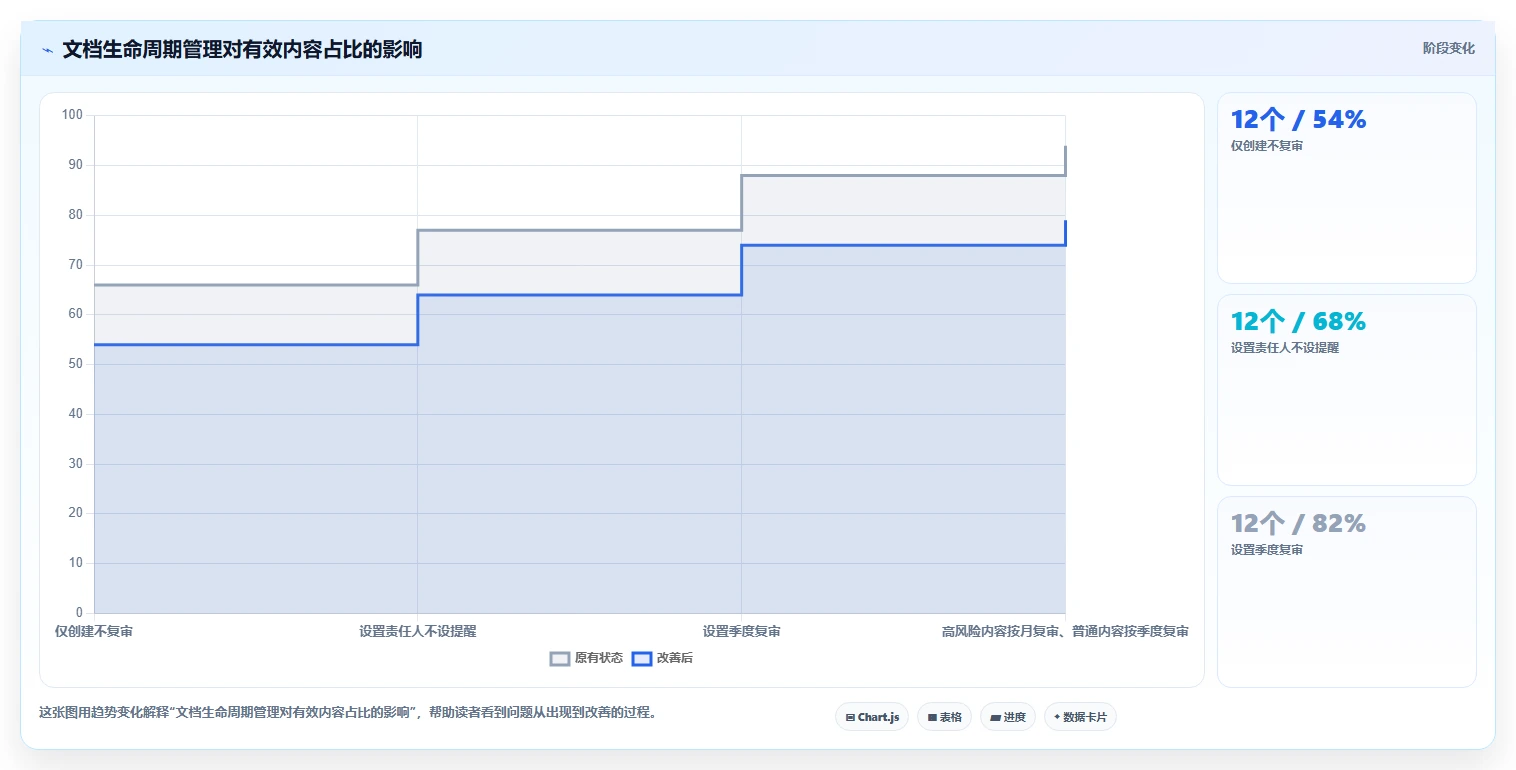The width and height of the screenshot is (1516, 770).
Task: Click the y-axis value 50
Action: pyautogui.click(x=76, y=364)
